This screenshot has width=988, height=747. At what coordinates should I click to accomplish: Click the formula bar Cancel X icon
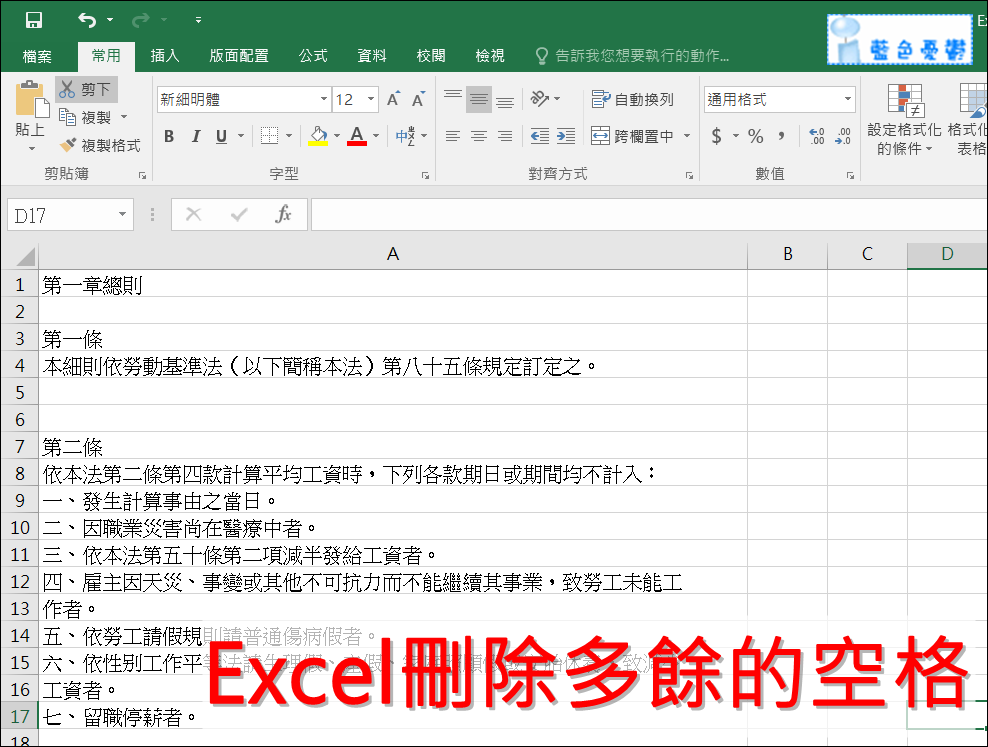[x=193, y=215]
